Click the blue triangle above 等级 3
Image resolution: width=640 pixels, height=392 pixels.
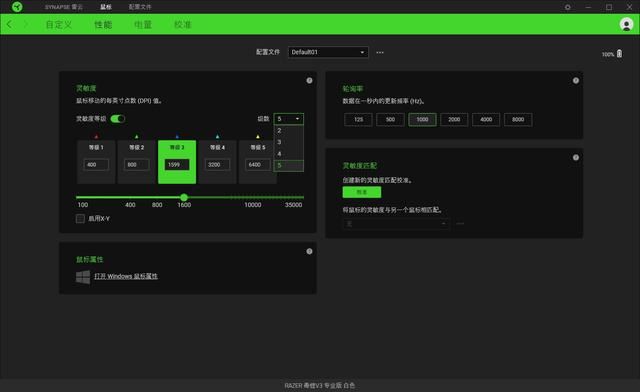pos(177,136)
